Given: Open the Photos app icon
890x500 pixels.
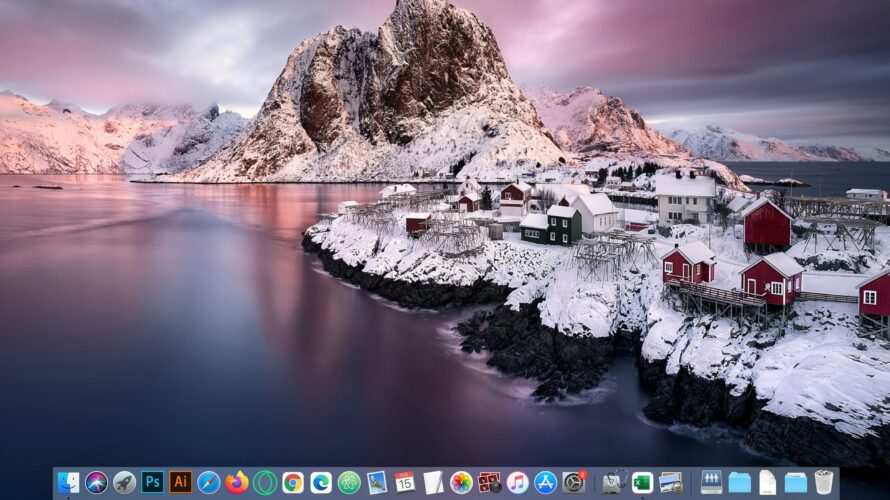Looking at the screenshot, I should tap(461, 482).
